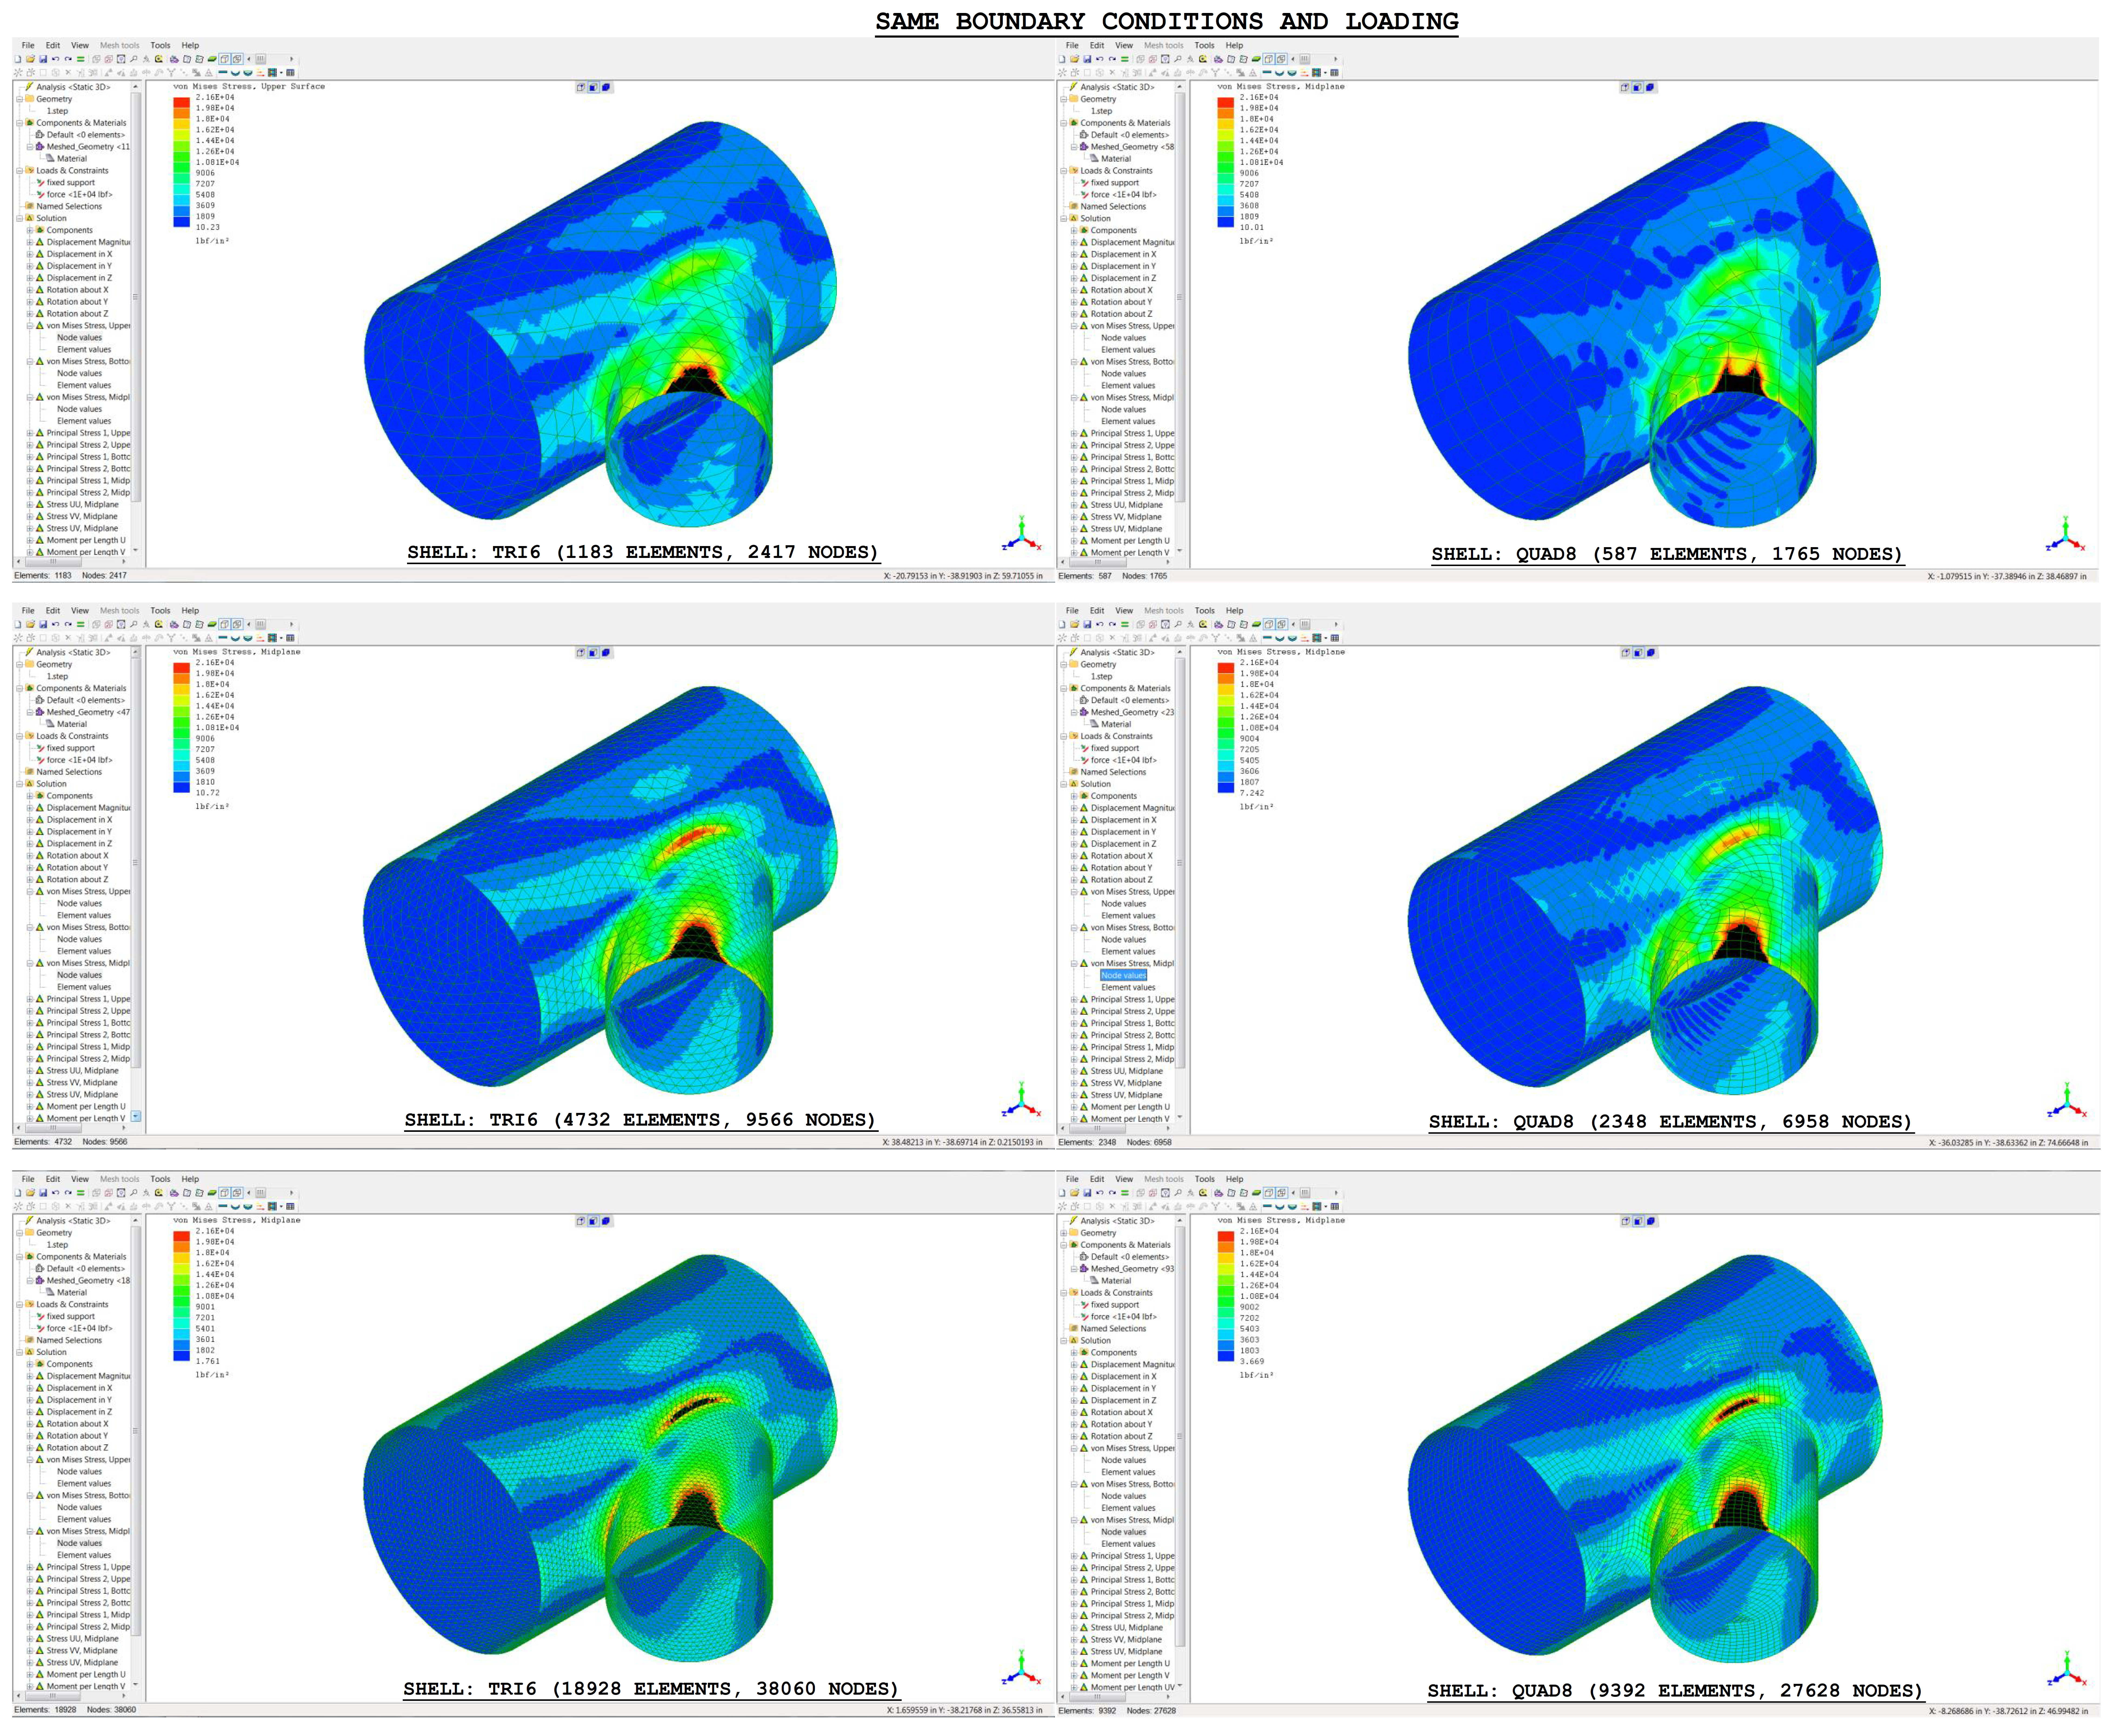Click magnifier zoom icon in TRI6 1183-element window

pyautogui.click(x=134, y=59)
